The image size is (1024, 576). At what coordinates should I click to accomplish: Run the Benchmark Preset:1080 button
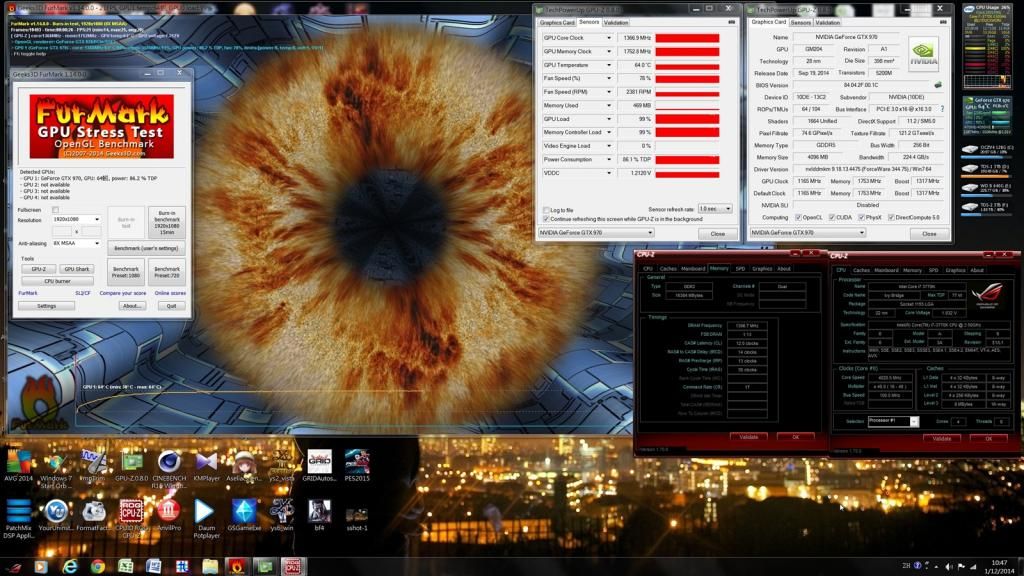click(x=126, y=272)
